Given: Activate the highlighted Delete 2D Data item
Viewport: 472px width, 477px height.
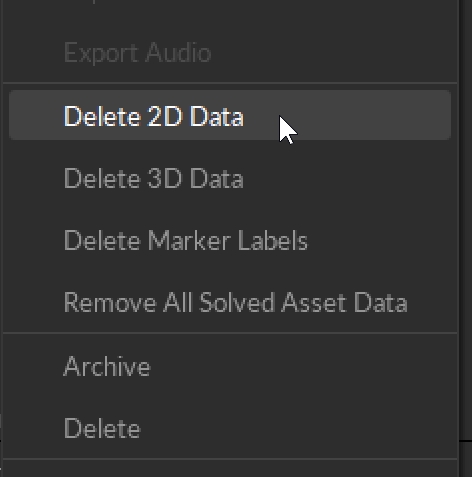Looking at the screenshot, I should [x=230, y=115].
